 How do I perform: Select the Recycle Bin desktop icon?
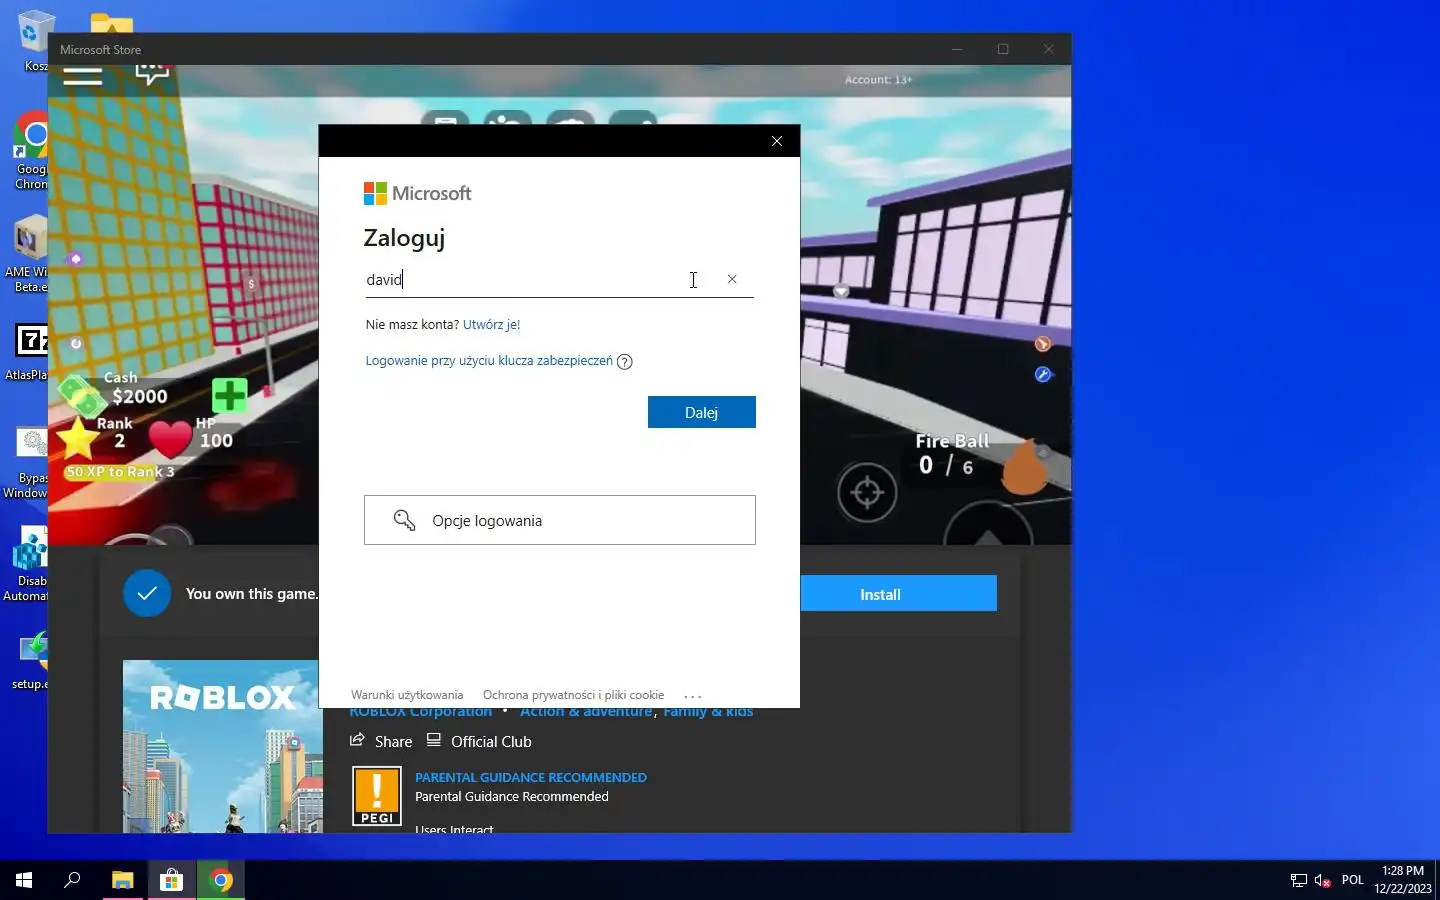point(33,40)
